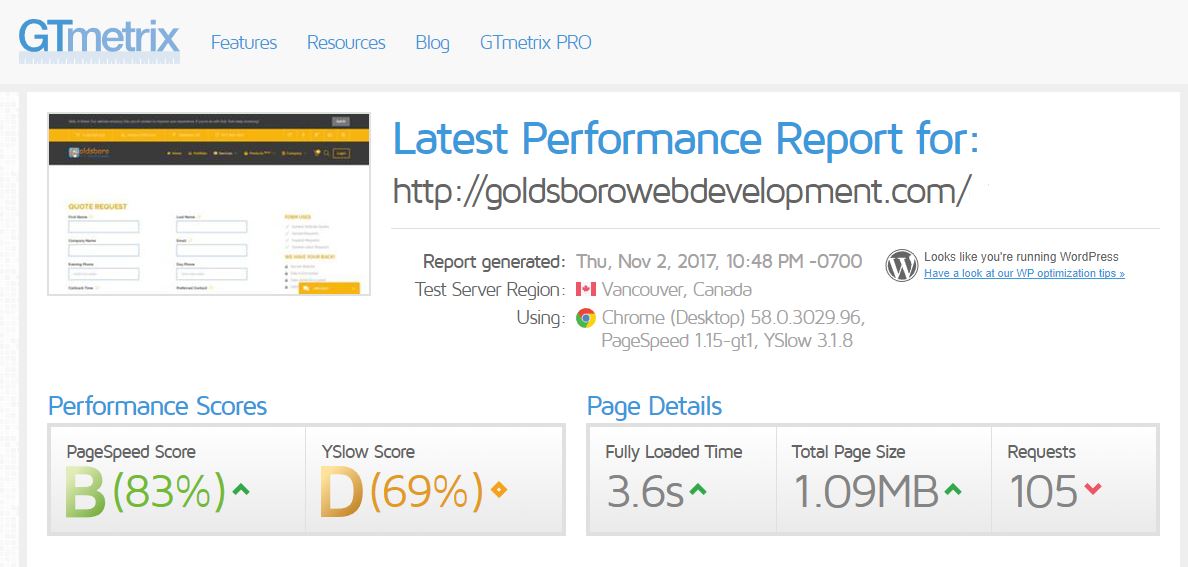The width and height of the screenshot is (1188, 567).
Task: Open GTmetrix PRO page
Action: tap(536, 42)
